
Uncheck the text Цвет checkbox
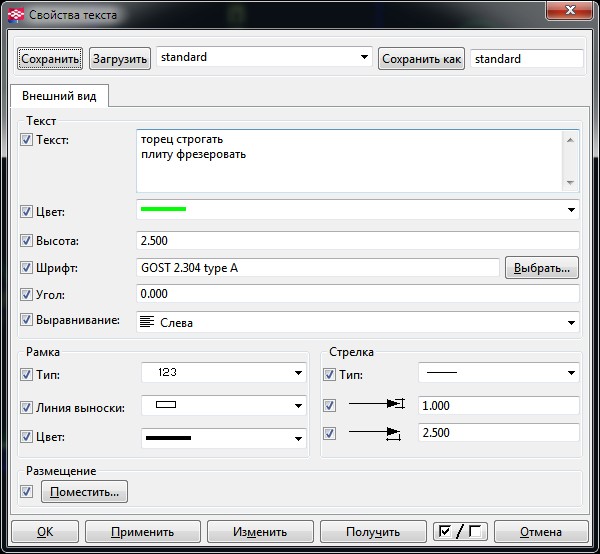pyautogui.click(x=26, y=211)
